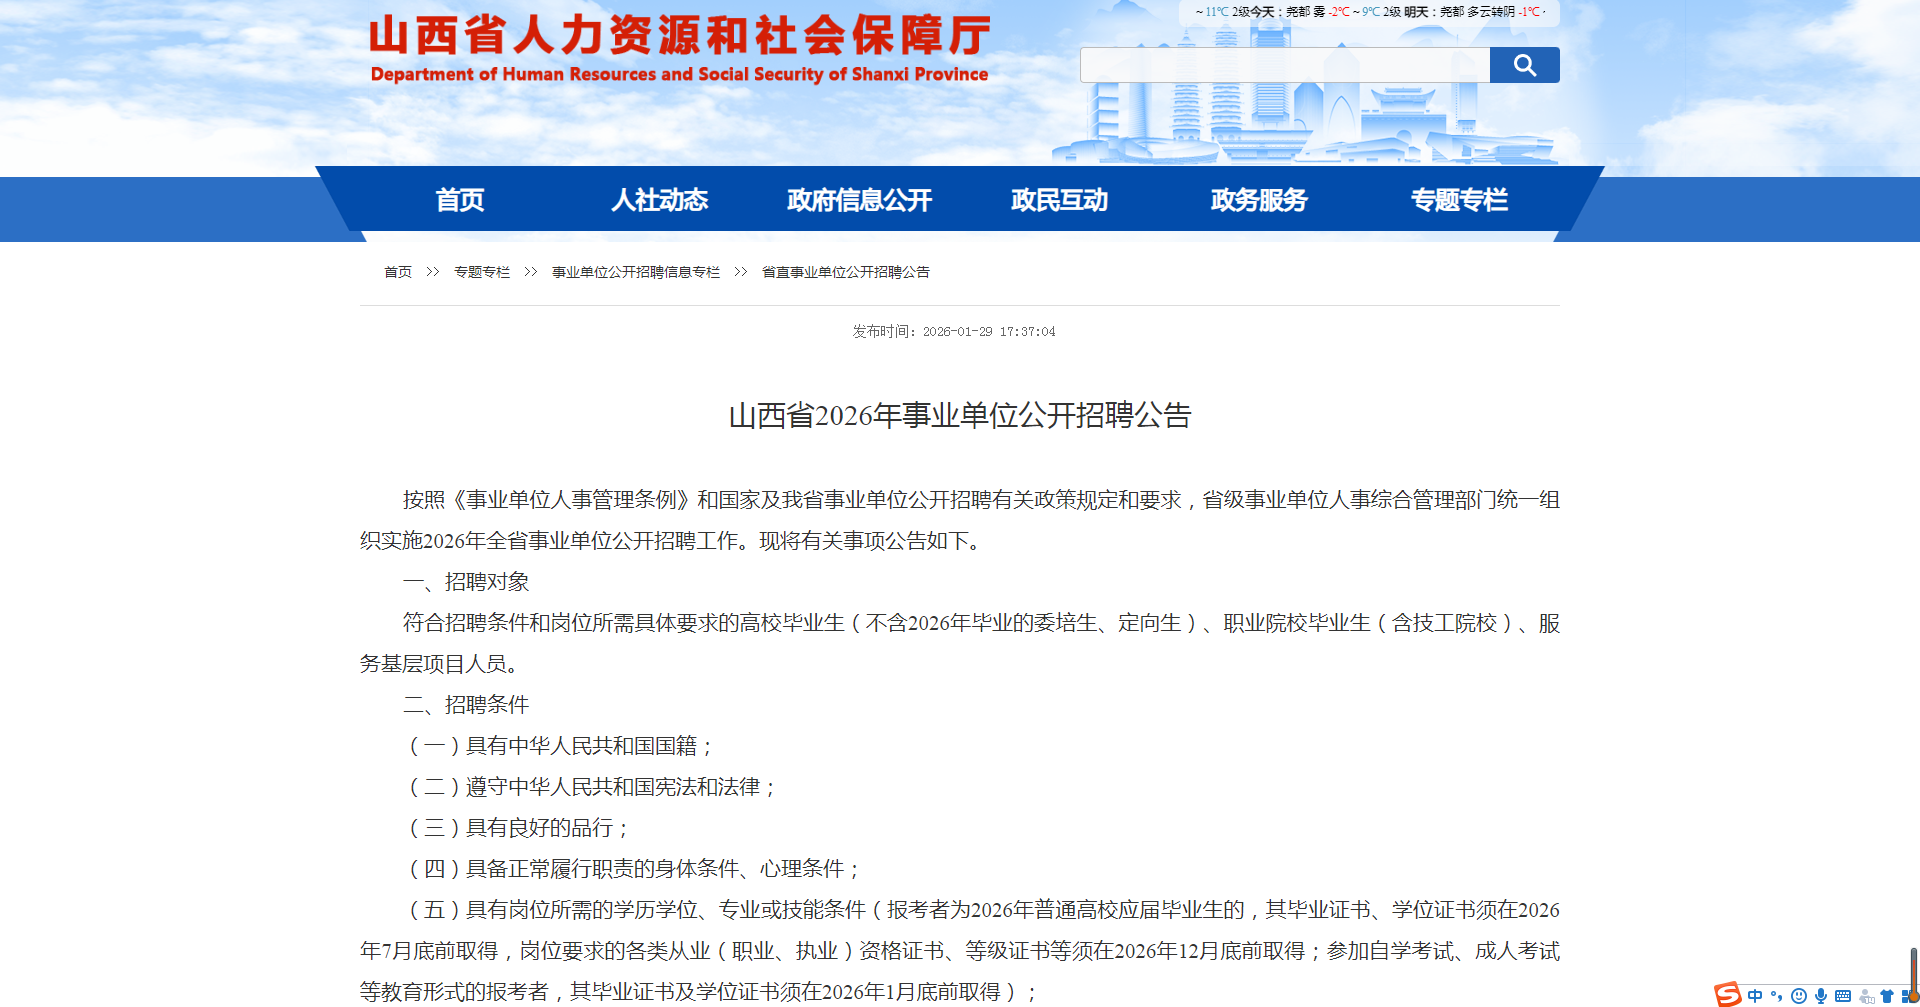Click the 首页 breadcrumb link
This screenshot has width=1920, height=1007.
[x=398, y=272]
